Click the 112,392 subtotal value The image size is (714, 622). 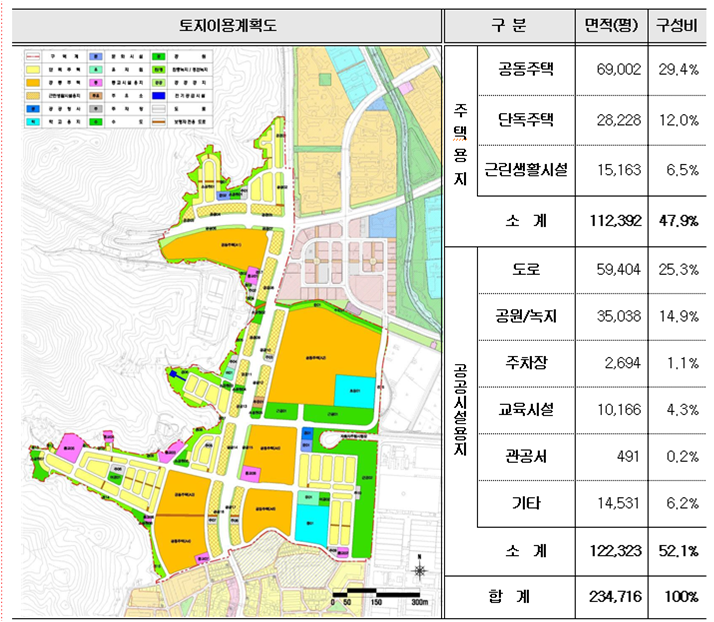tap(616, 221)
